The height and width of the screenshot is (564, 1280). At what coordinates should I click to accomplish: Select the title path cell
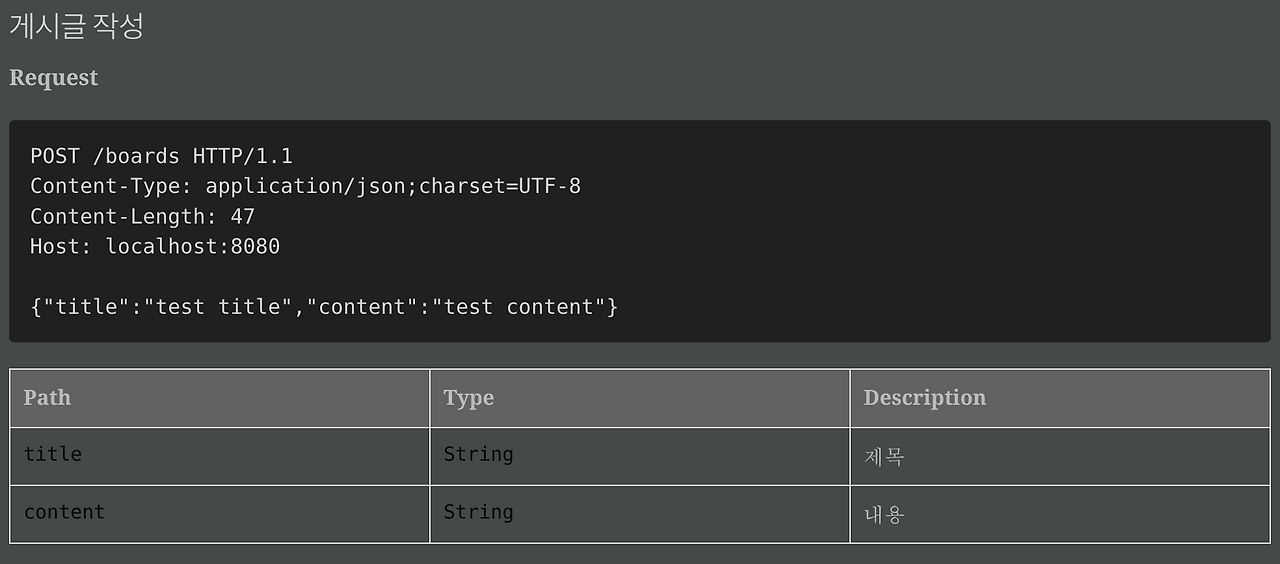click(x=53, y=454)
